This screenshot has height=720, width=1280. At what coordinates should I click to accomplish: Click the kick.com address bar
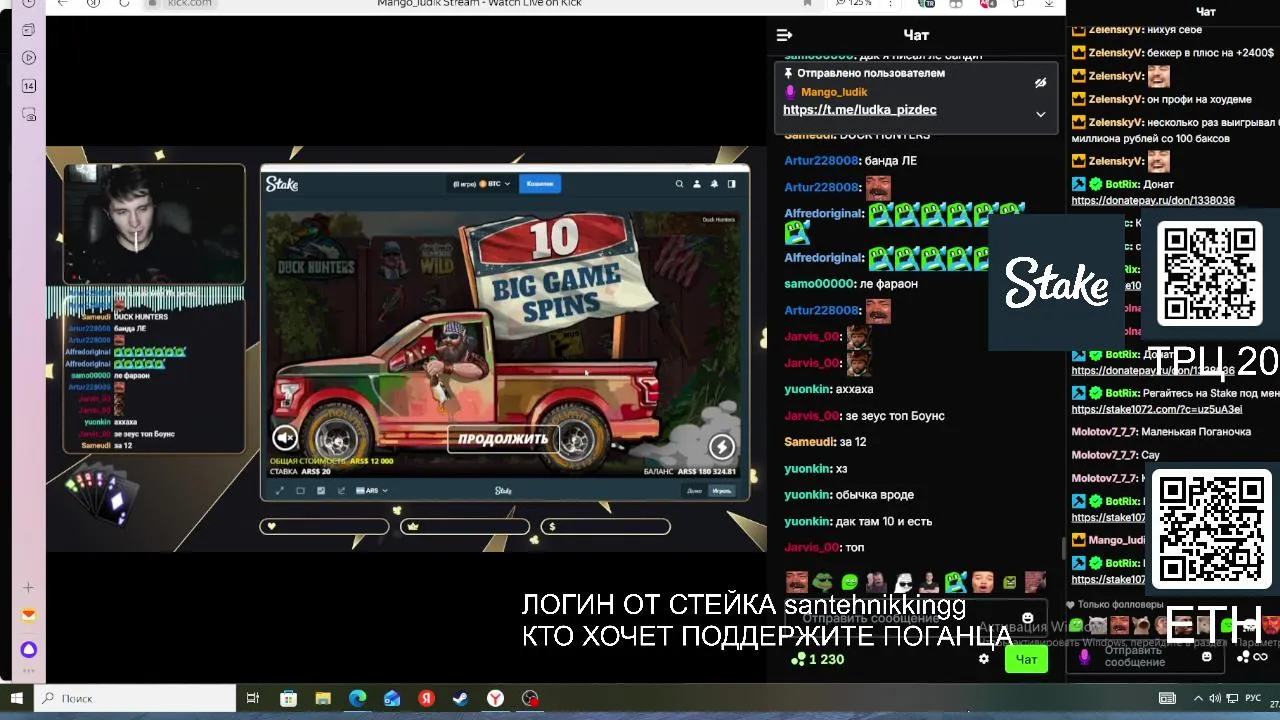(x=189, y=3)
